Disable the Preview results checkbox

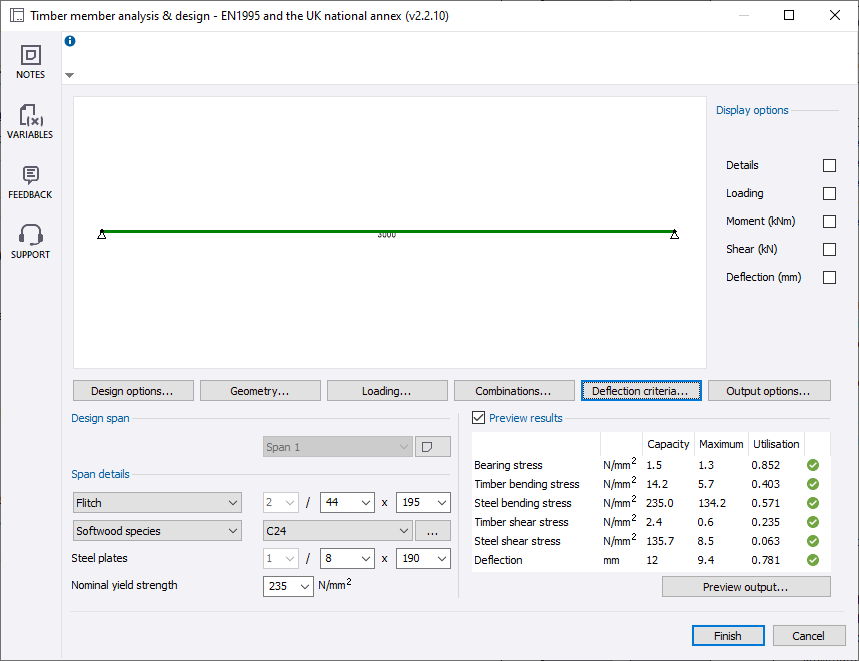click(477, 417)
